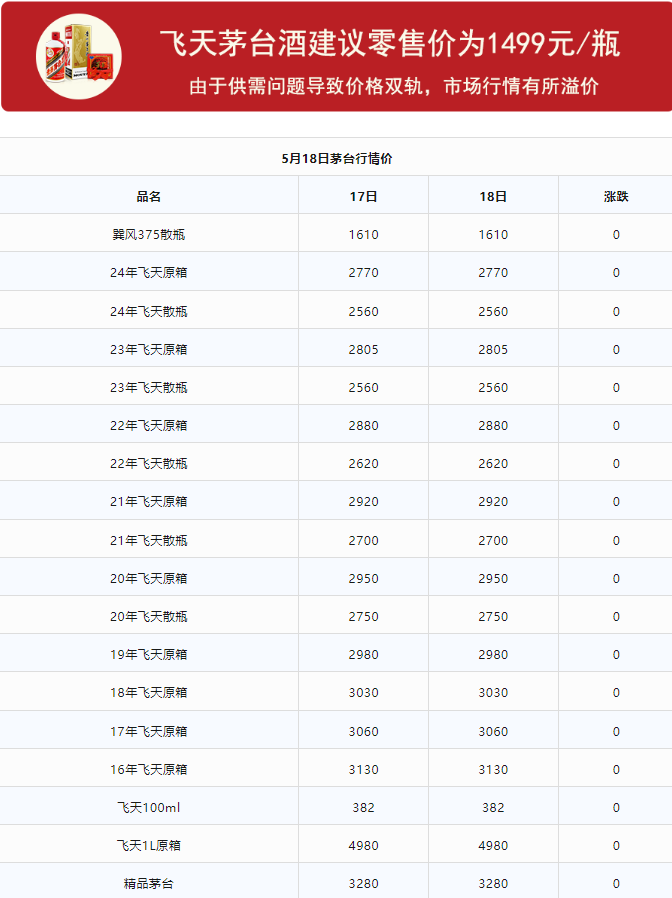
Task: Click 18日 price 2920 for 21年飞天原箱
Action: pos(493,502)
